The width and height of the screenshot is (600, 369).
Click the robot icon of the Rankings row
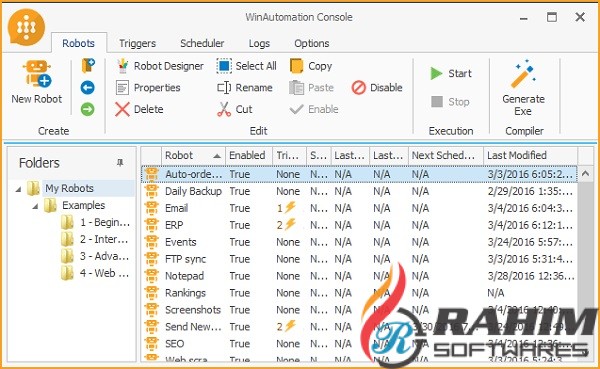point(152,292)
